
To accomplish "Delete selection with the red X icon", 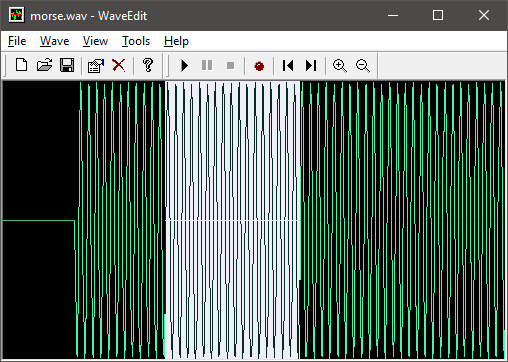I will click(119, 65).
